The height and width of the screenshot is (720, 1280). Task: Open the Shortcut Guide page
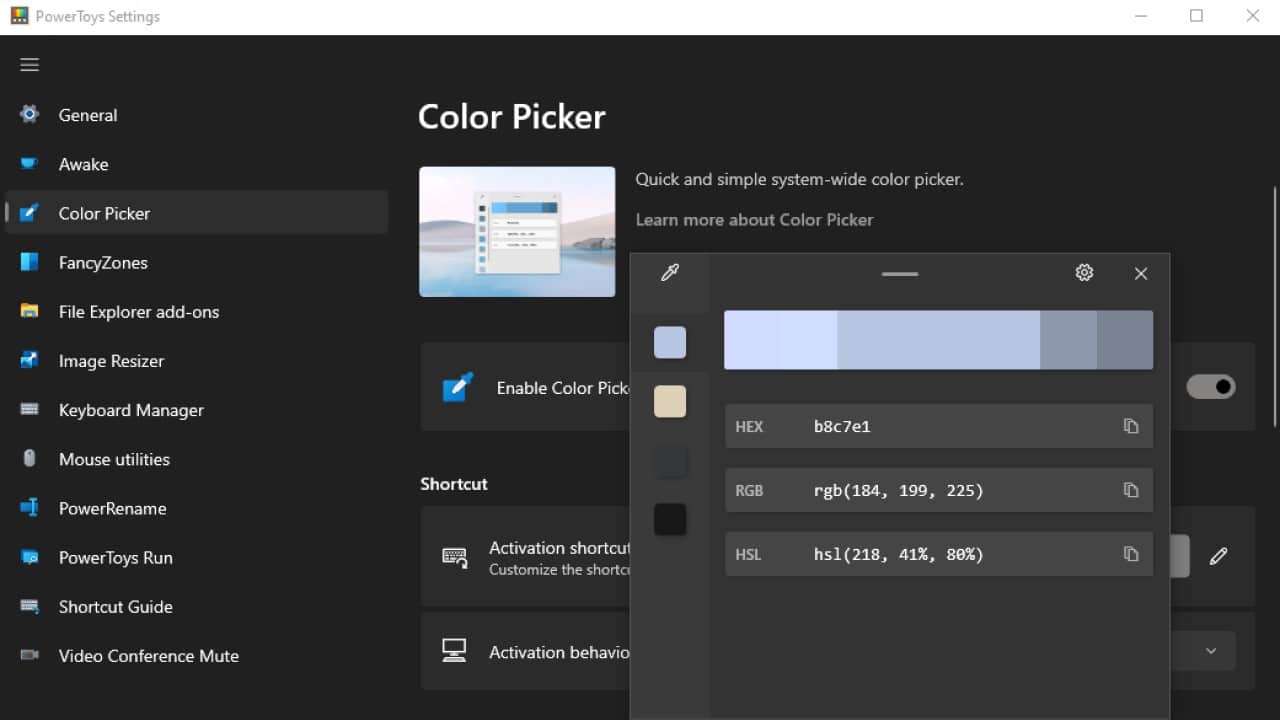197,606
